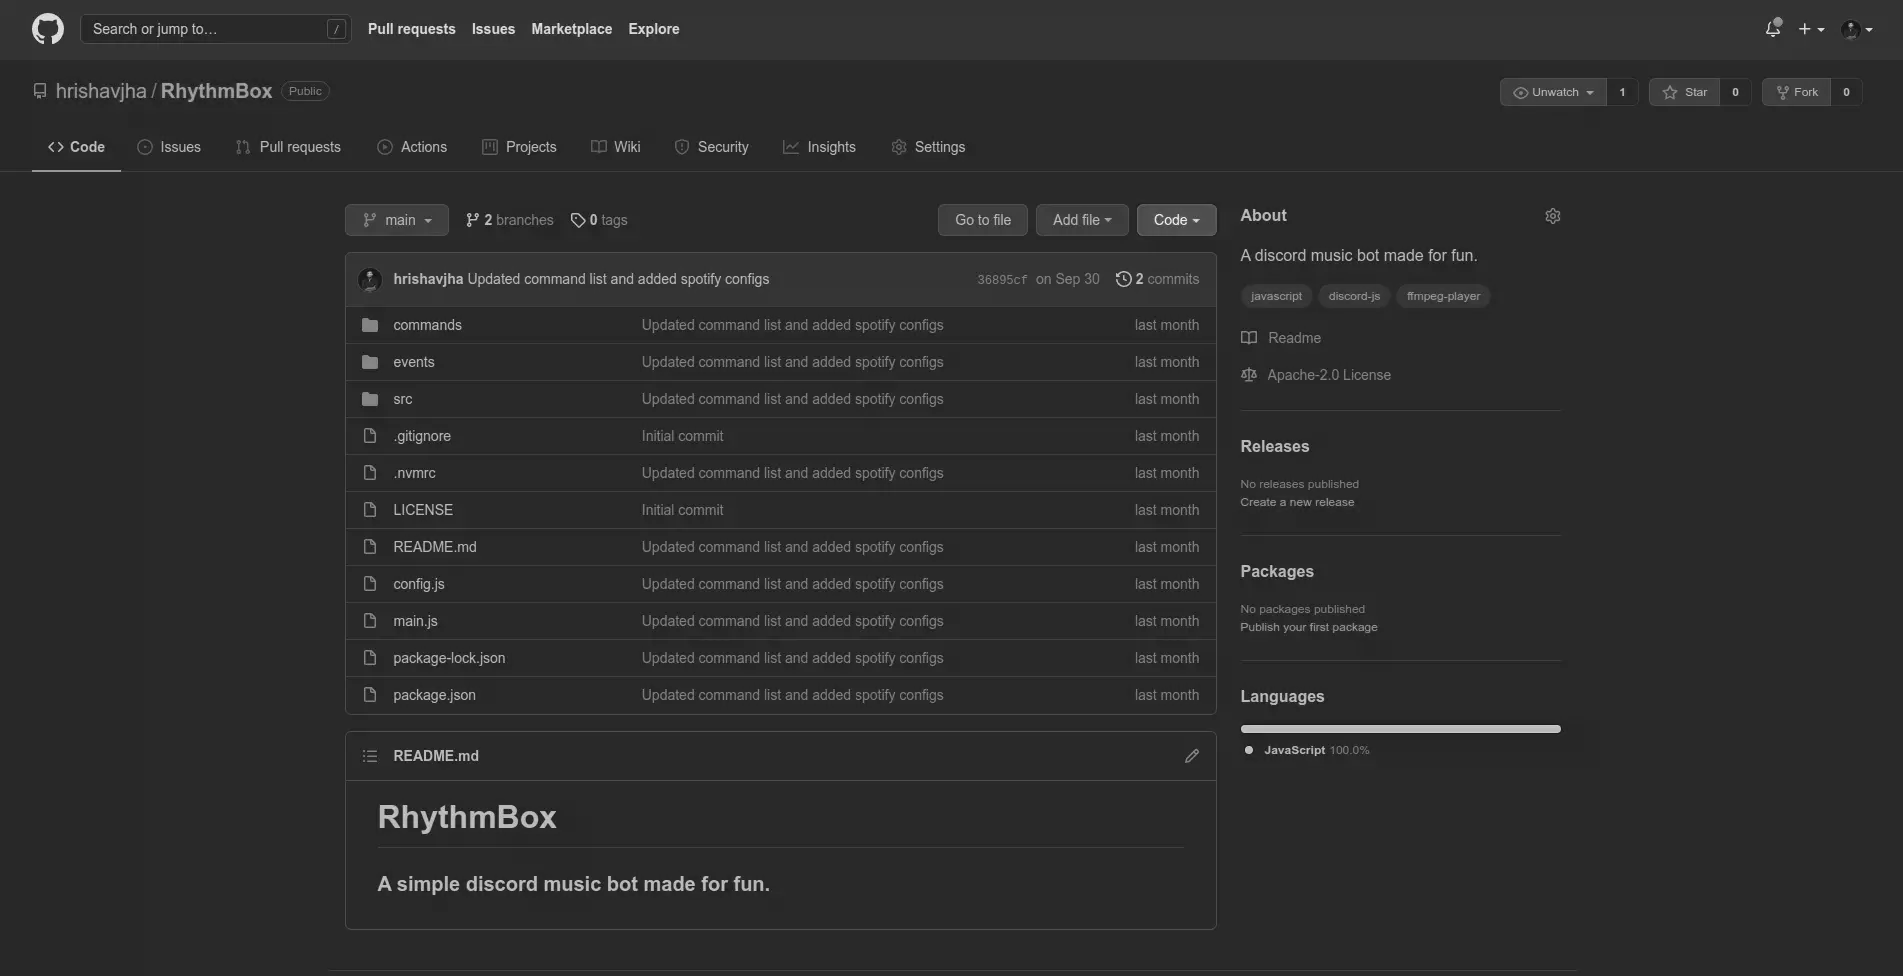Open global Pull requests in top navigation
Screen dimensions: 1903x976
click(x=411, y=29)
